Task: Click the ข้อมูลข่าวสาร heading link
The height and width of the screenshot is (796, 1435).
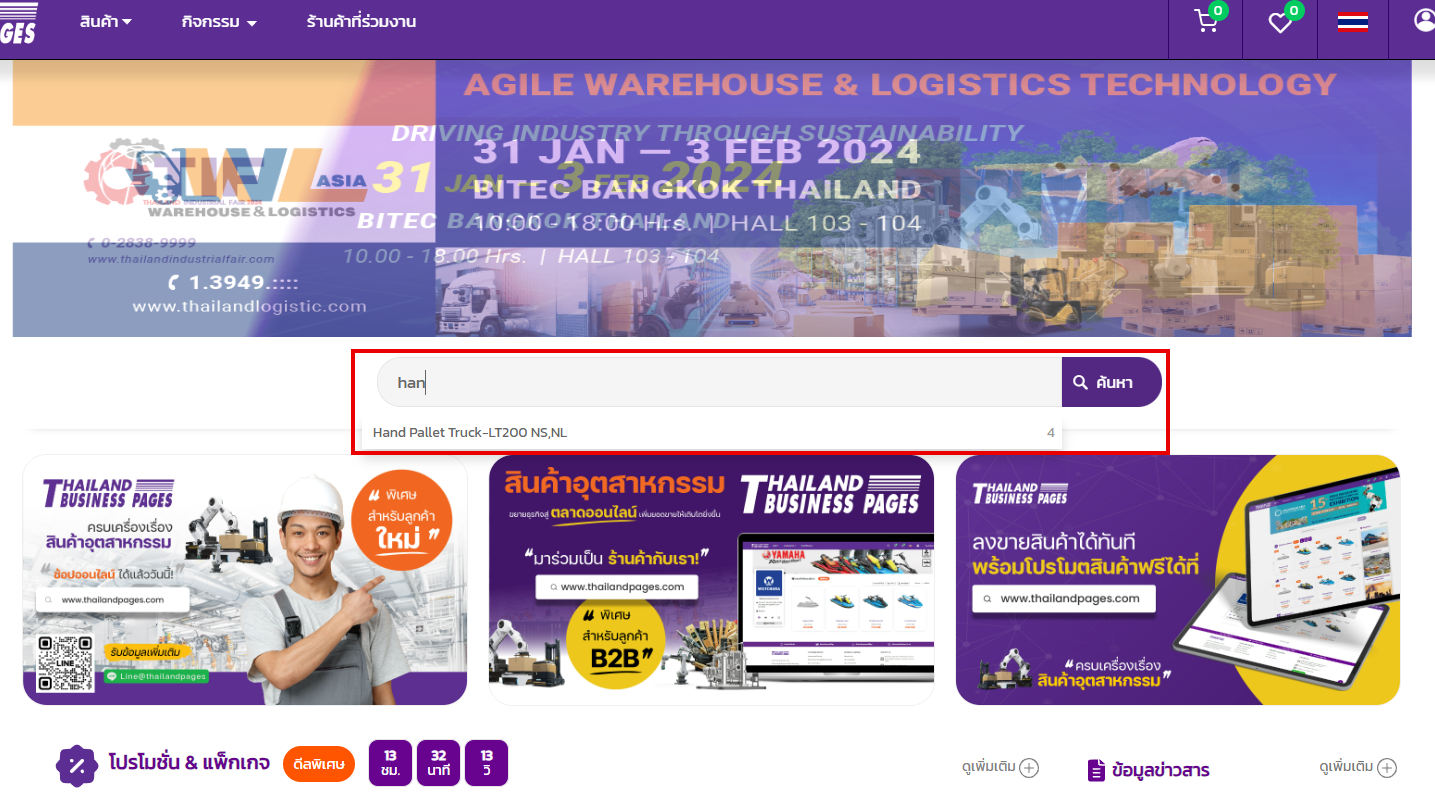Action: point(1161,770)
